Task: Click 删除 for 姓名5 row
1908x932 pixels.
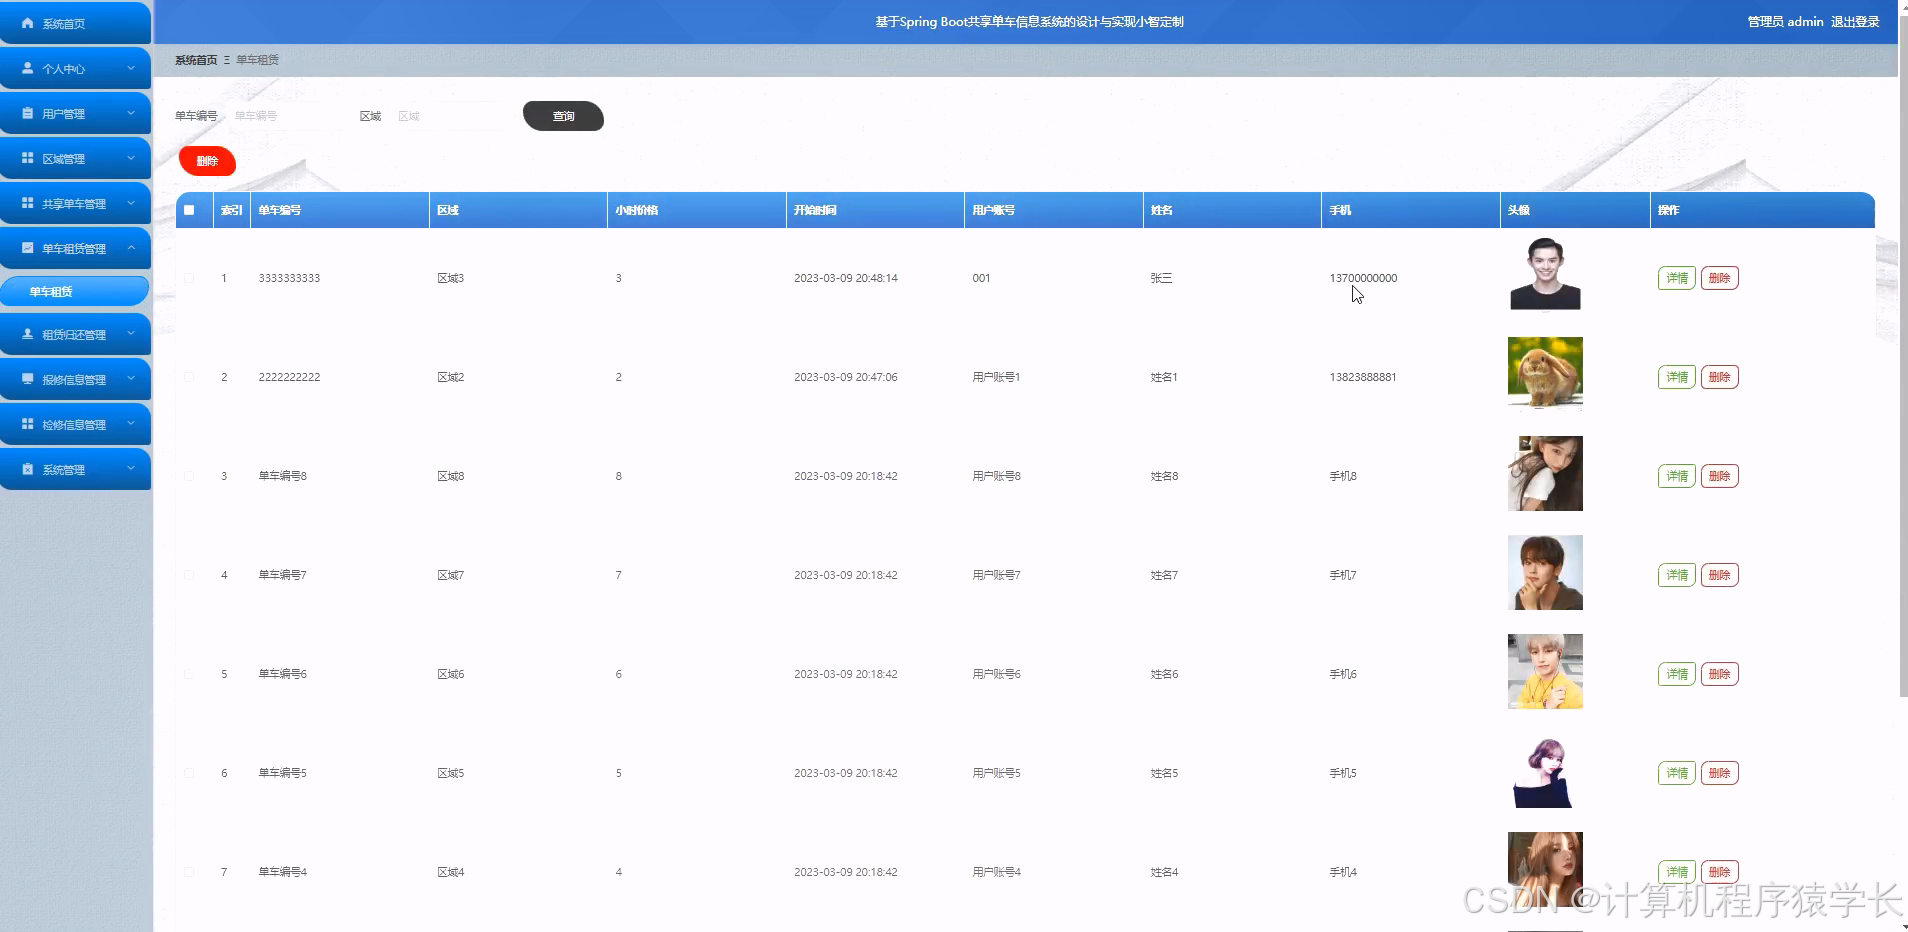Action: tap(1720, 773)
